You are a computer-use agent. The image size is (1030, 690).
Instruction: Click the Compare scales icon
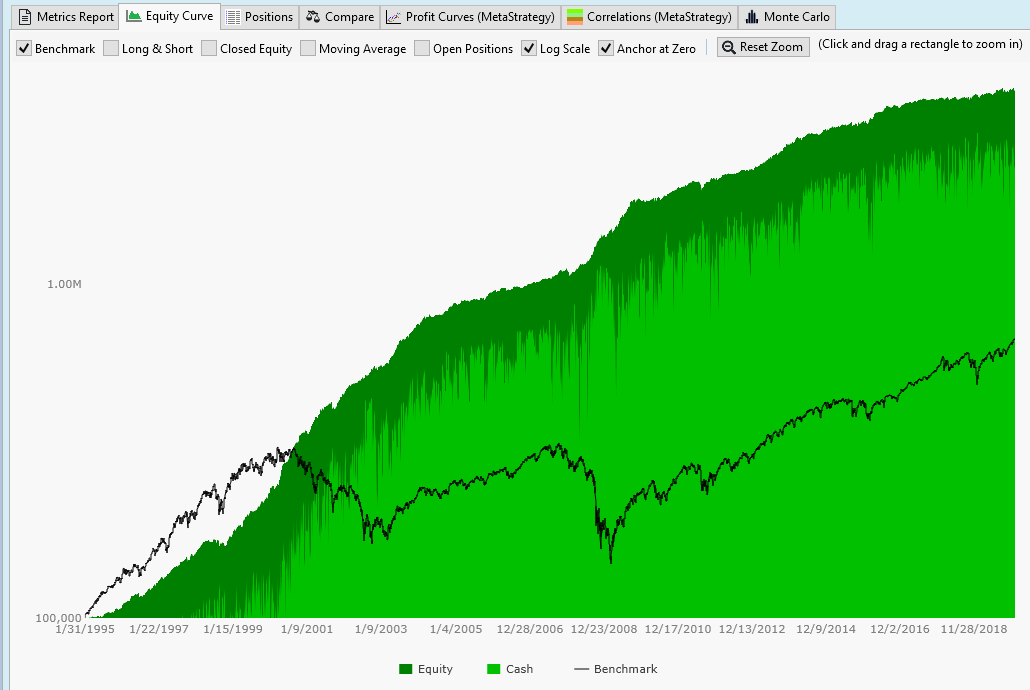[313, 17]
